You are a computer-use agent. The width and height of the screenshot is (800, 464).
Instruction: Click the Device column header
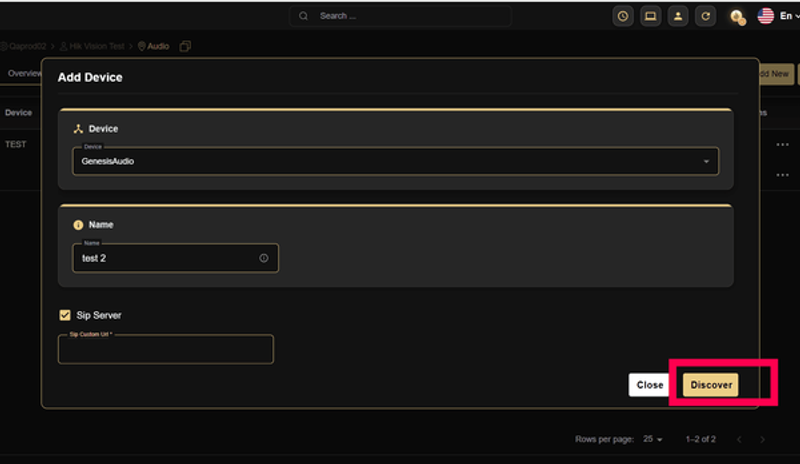18,113
